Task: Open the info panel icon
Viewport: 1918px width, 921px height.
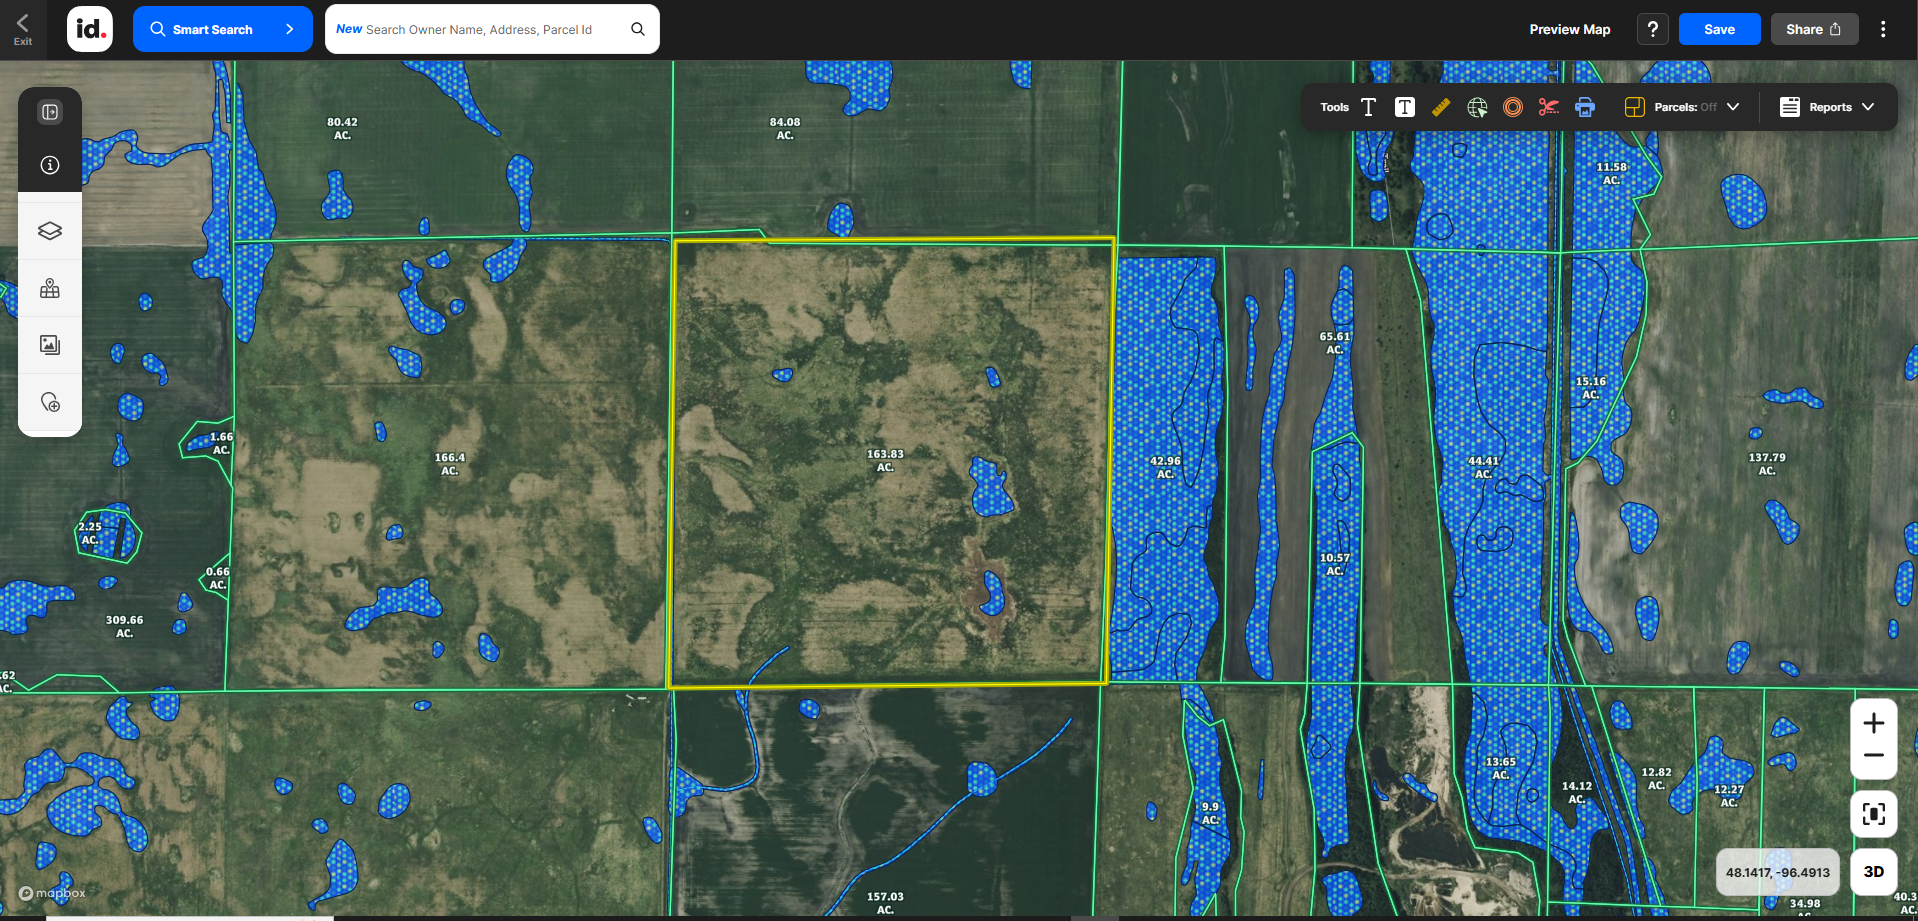Action: (x=50, y=165)
